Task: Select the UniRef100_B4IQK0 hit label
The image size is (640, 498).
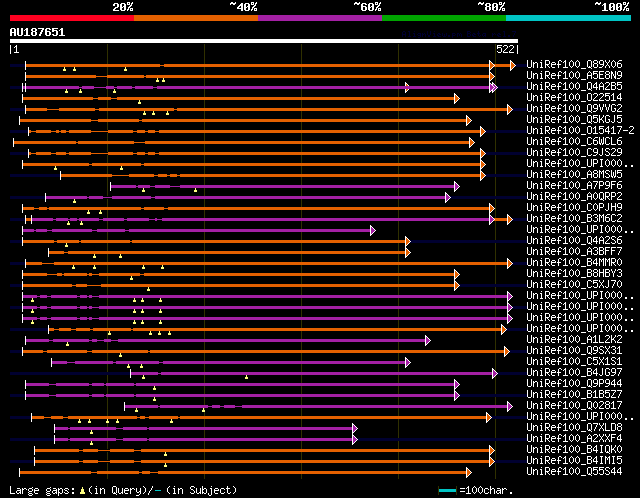Action: click(x=574, y=450)
